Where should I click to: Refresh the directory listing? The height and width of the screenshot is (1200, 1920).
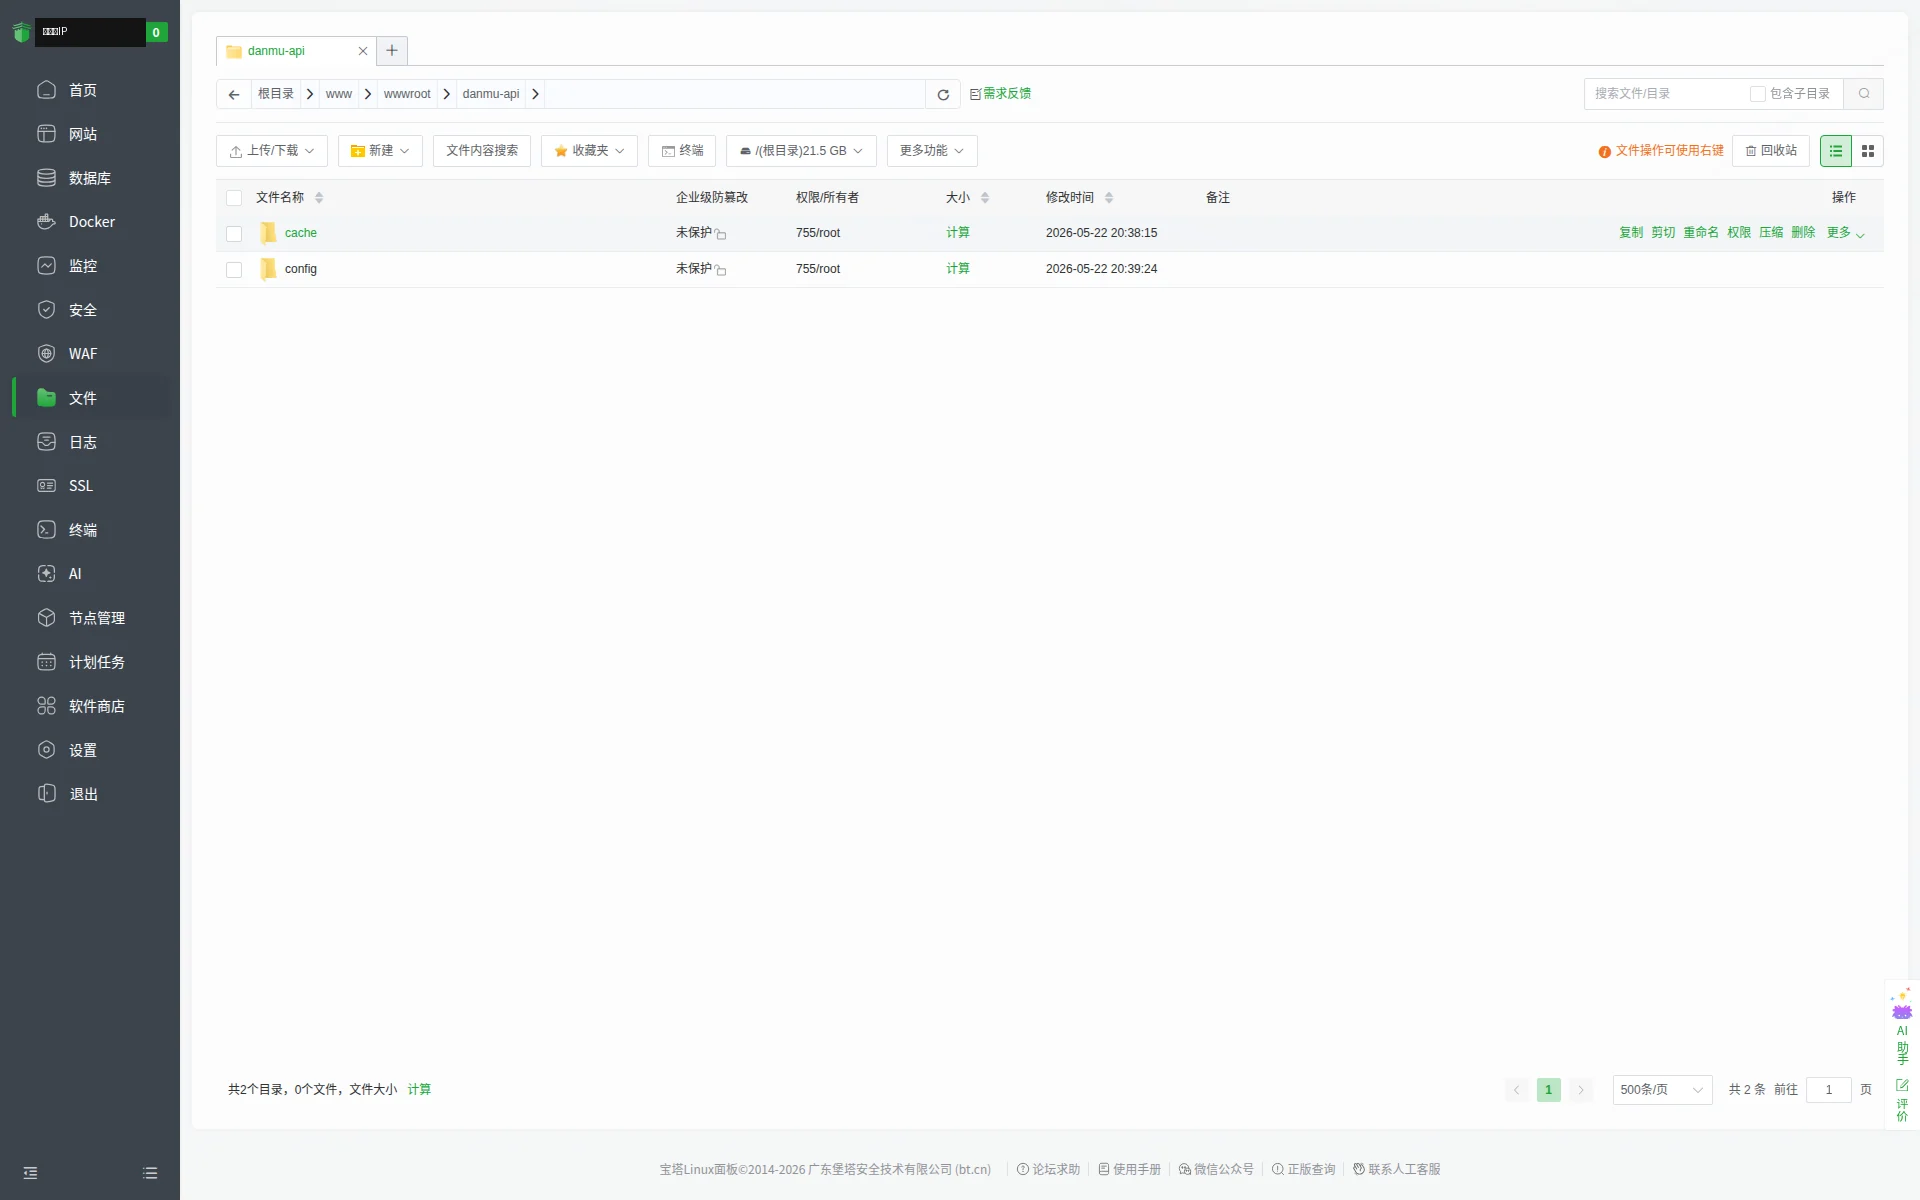943,94
